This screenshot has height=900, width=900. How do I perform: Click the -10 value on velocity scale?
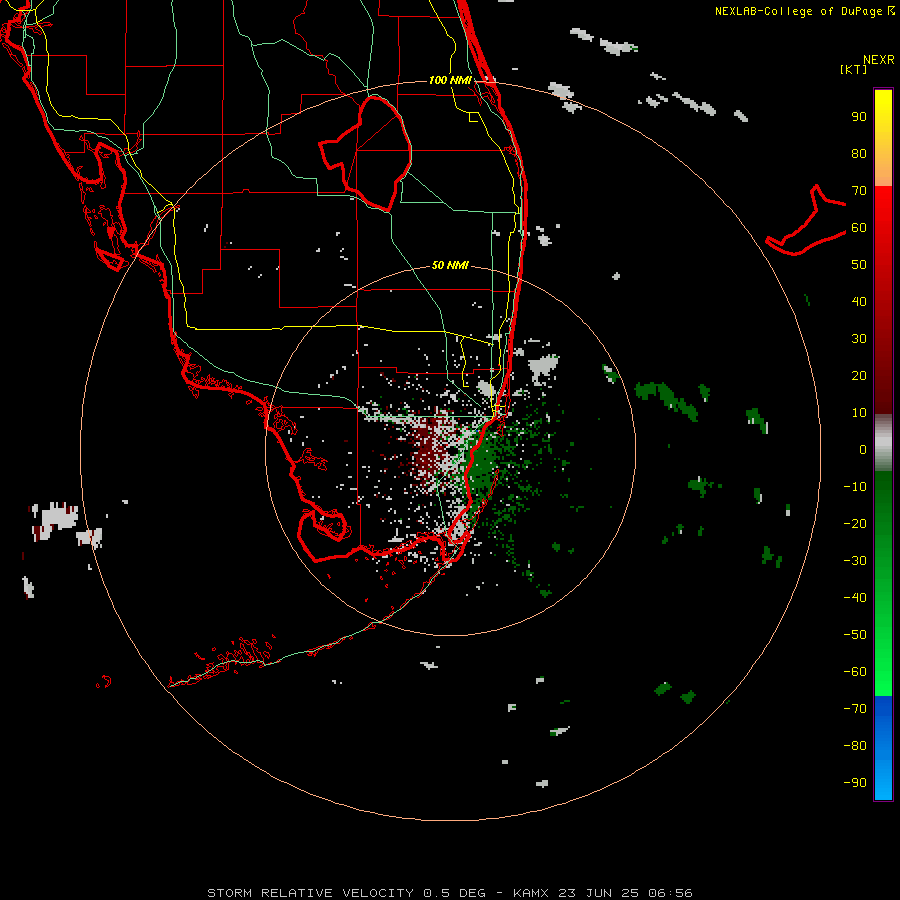tap(855, 487)
